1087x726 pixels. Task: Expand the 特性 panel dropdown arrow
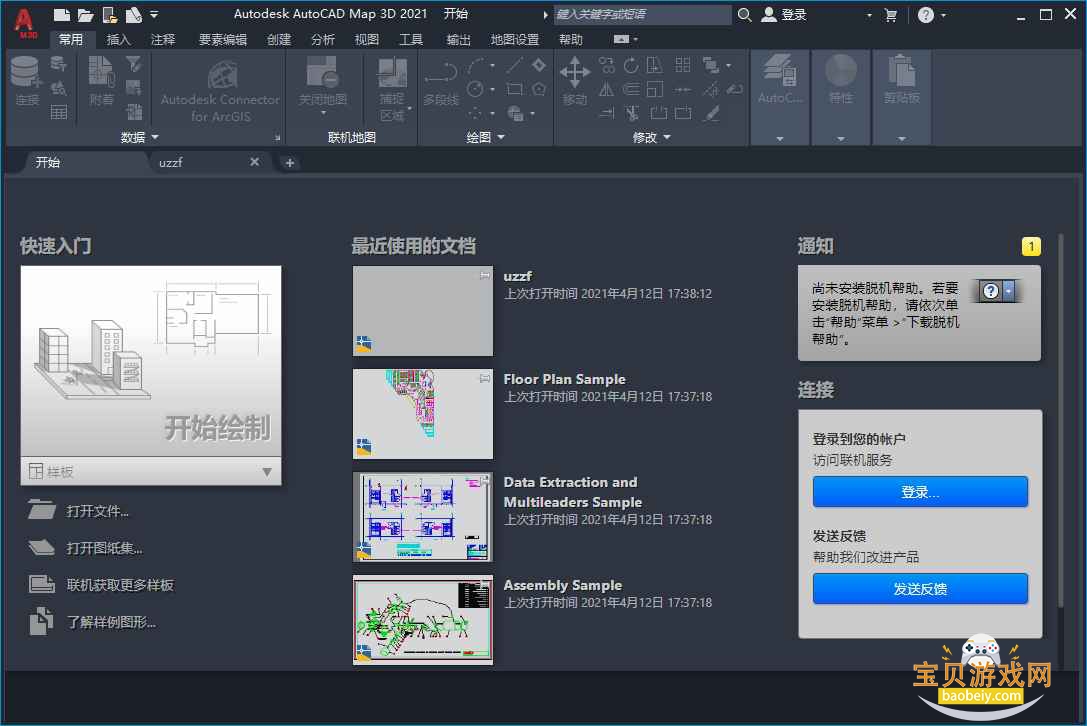840,139
